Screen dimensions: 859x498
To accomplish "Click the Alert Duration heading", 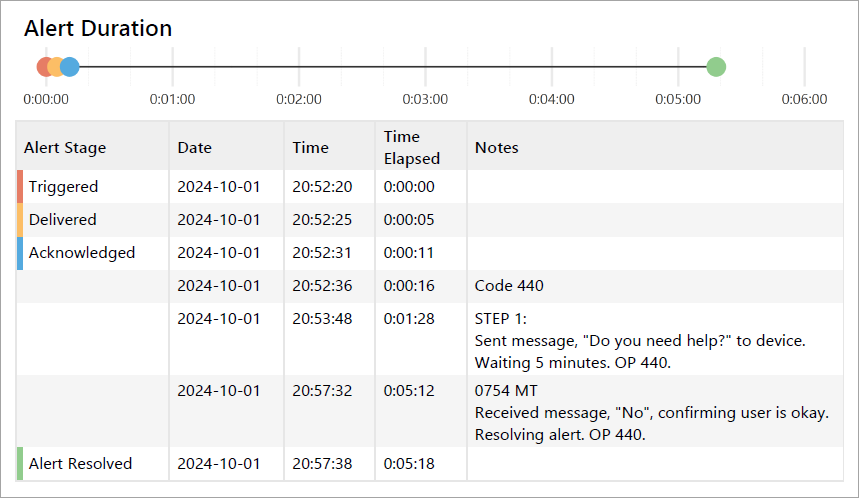I will (x=98, y=28).
